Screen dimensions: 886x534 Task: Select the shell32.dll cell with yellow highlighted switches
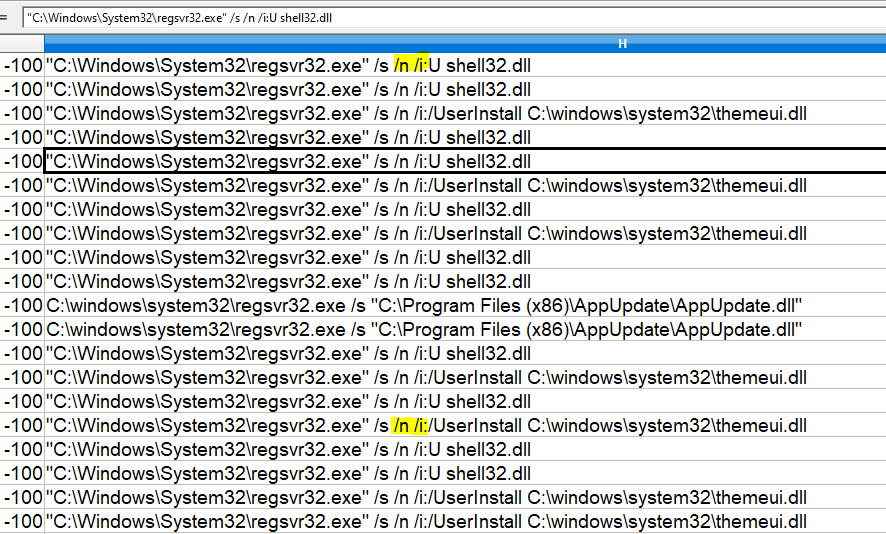click(465, 65)
